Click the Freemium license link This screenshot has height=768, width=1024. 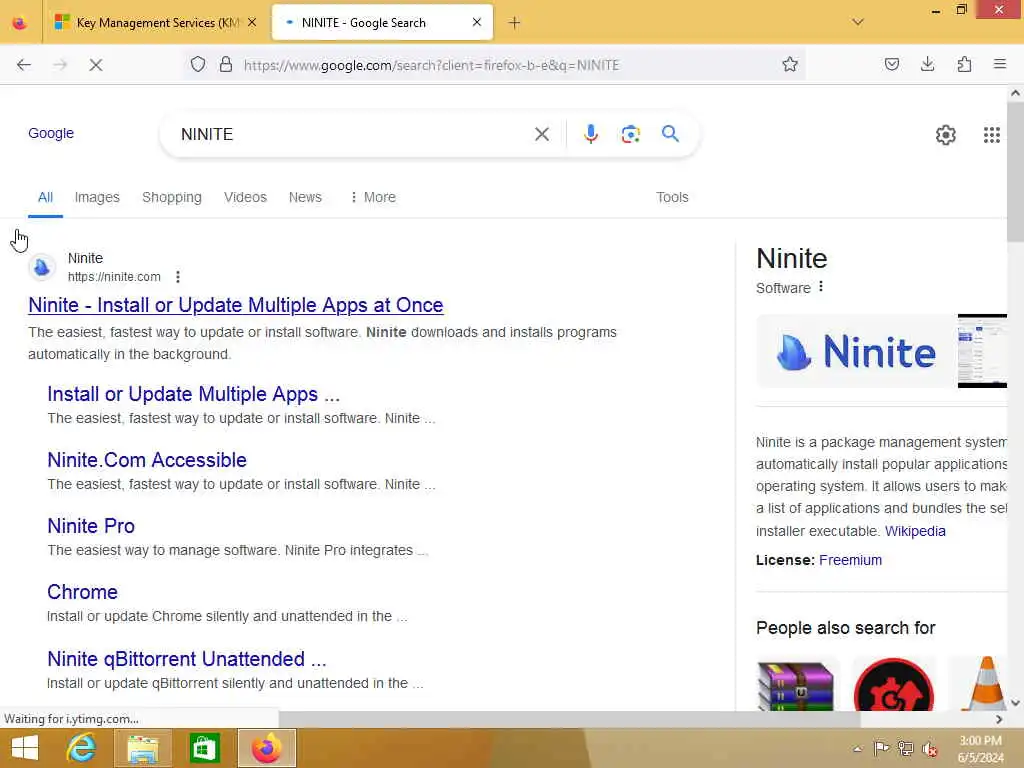[x=850, y=560]
